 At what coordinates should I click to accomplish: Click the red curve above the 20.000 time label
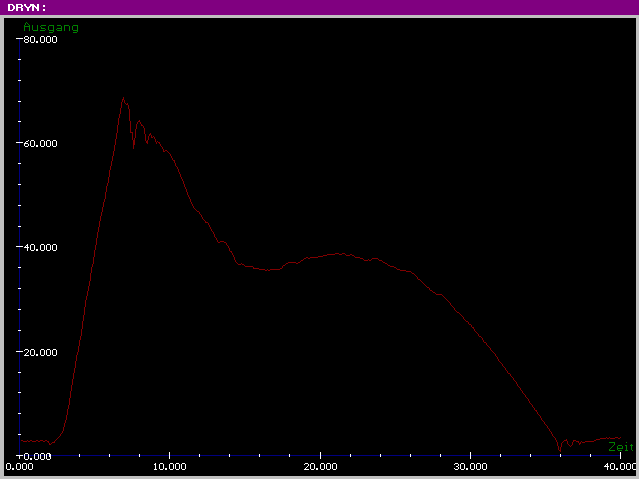320,255
